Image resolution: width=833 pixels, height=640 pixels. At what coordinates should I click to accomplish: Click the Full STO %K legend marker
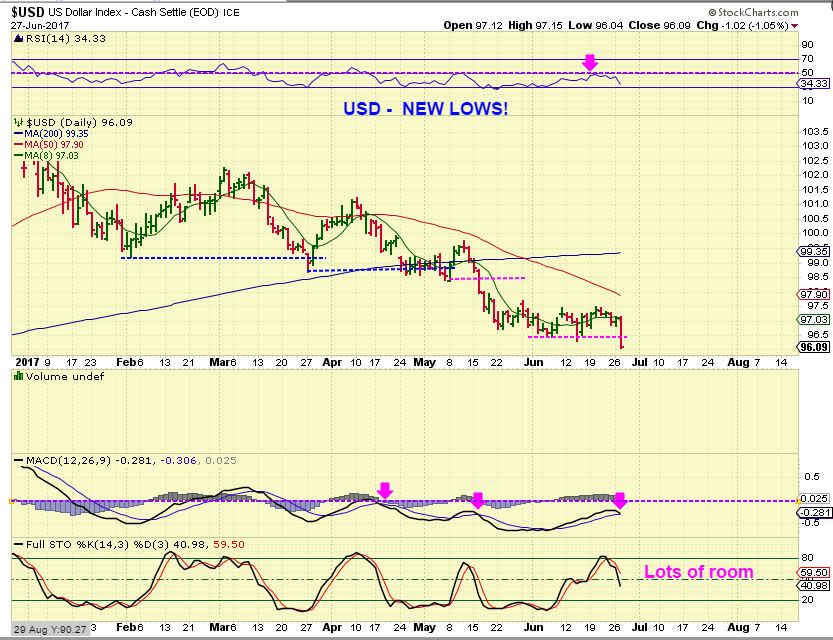coord(17,543)
